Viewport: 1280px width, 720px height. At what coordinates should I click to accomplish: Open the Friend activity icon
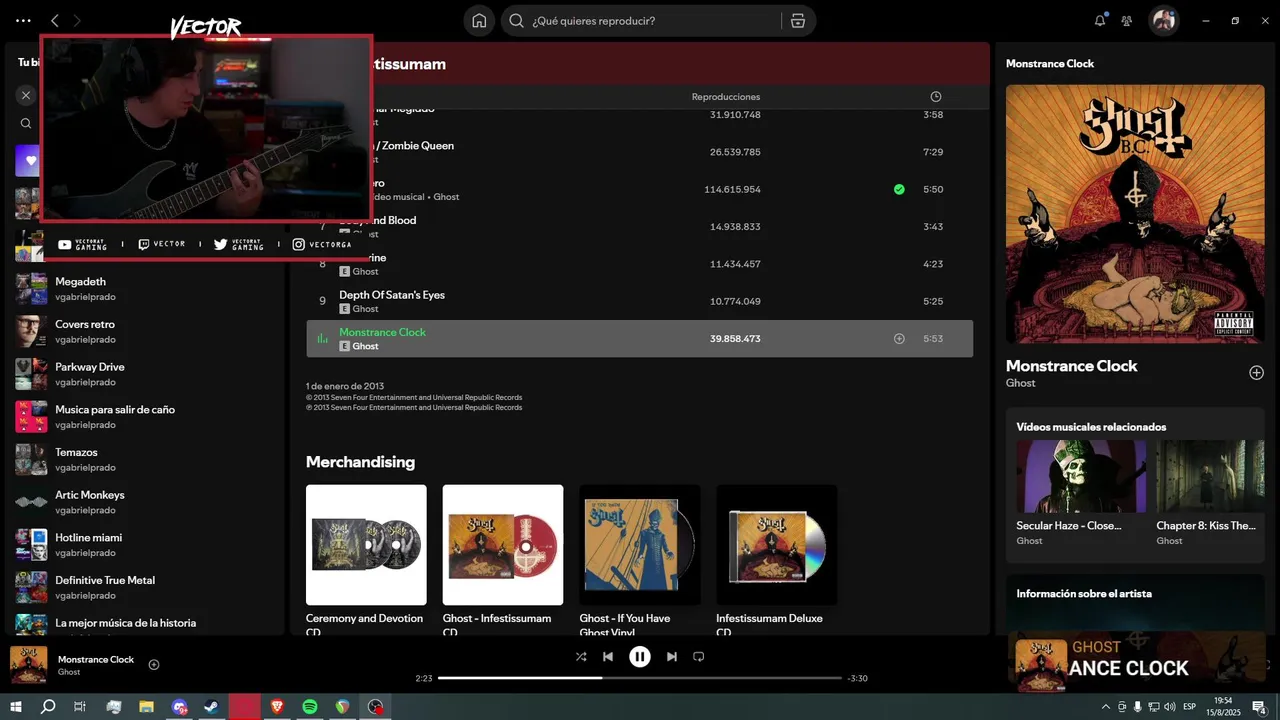(1127, 20)
